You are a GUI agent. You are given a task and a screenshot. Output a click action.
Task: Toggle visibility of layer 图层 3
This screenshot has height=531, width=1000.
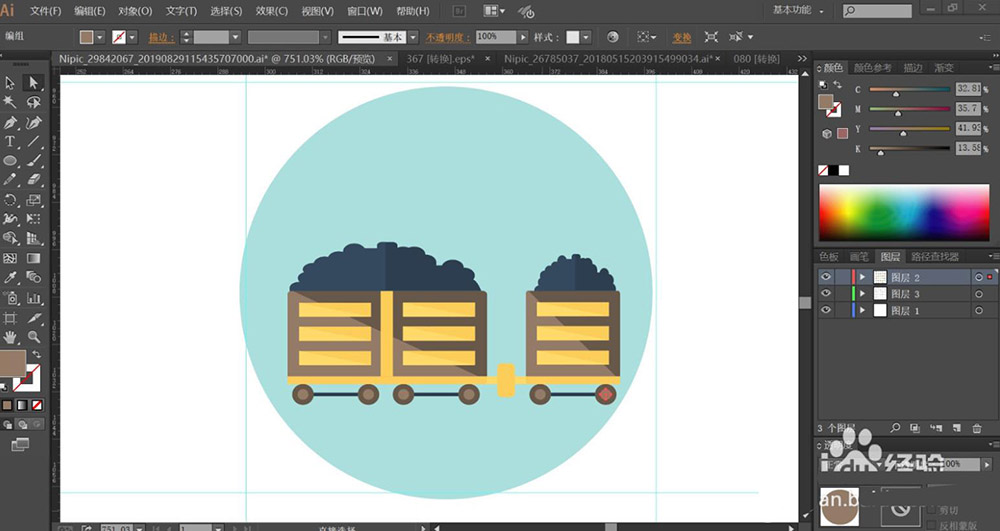826,294
